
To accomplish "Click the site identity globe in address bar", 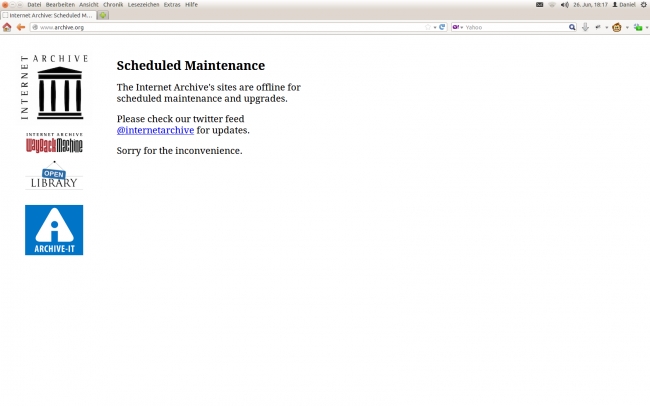I will (35, 27).
